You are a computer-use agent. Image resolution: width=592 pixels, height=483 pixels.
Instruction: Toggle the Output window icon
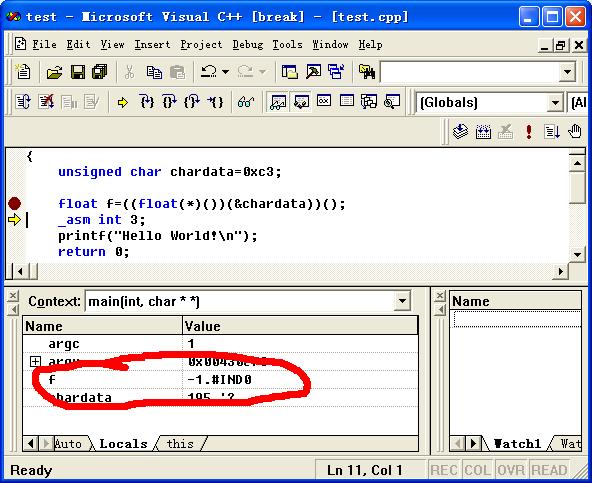click(x=313, y=71)
